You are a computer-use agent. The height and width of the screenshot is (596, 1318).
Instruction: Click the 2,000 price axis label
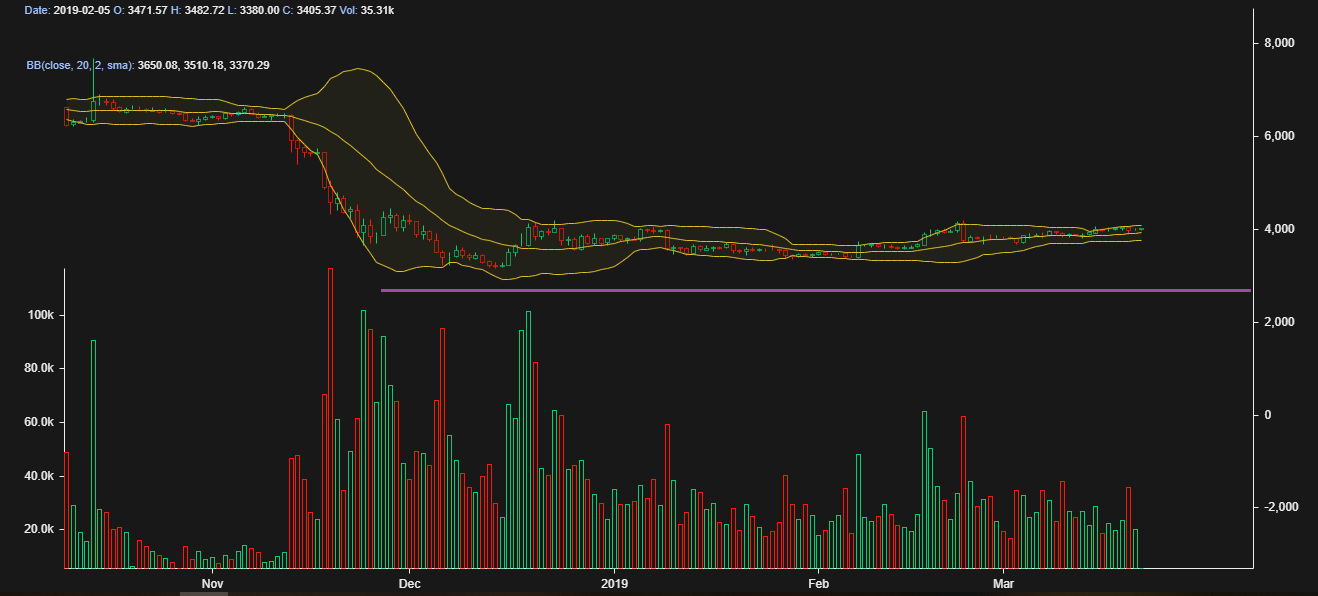[x=1280, y=322]
